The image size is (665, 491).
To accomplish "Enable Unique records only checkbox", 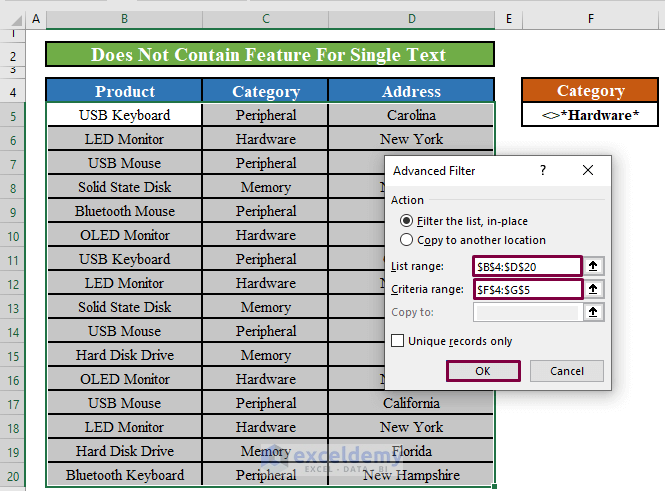I will (398, 341).
